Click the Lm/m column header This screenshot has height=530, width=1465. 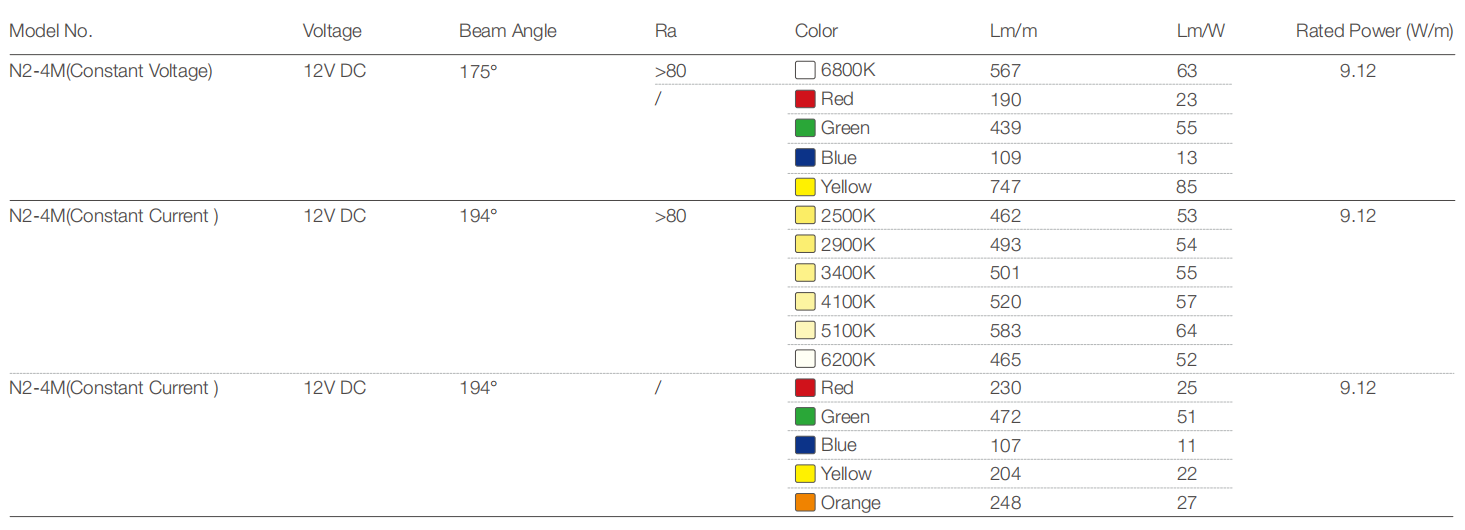tap(1013, 31)
